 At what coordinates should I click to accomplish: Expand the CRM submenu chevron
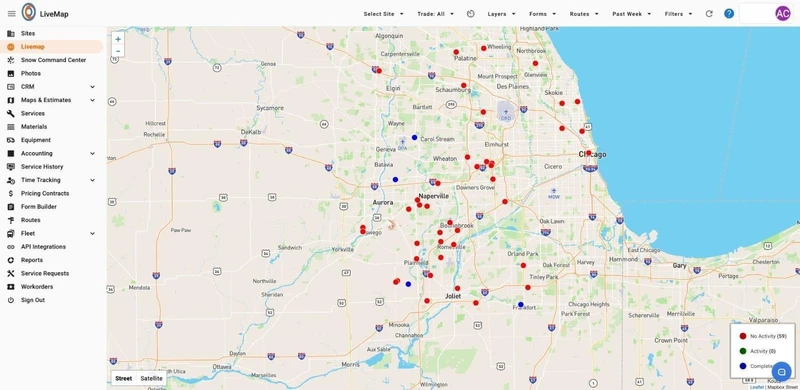click(x=92, y=87)
